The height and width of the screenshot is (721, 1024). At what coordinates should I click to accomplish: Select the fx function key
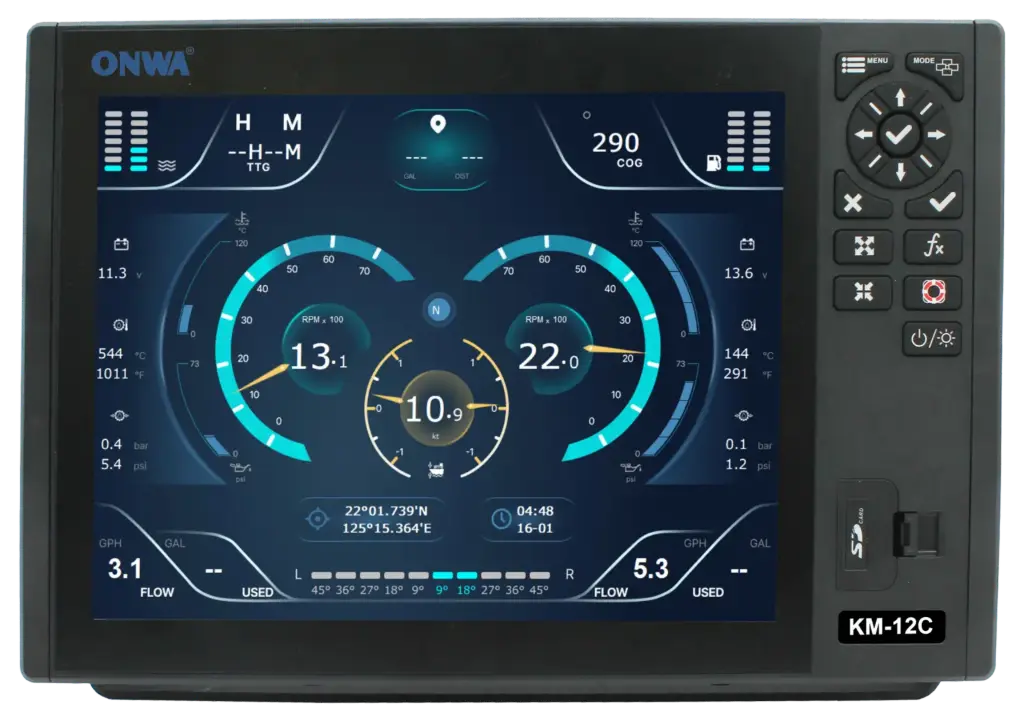(932, 246)
